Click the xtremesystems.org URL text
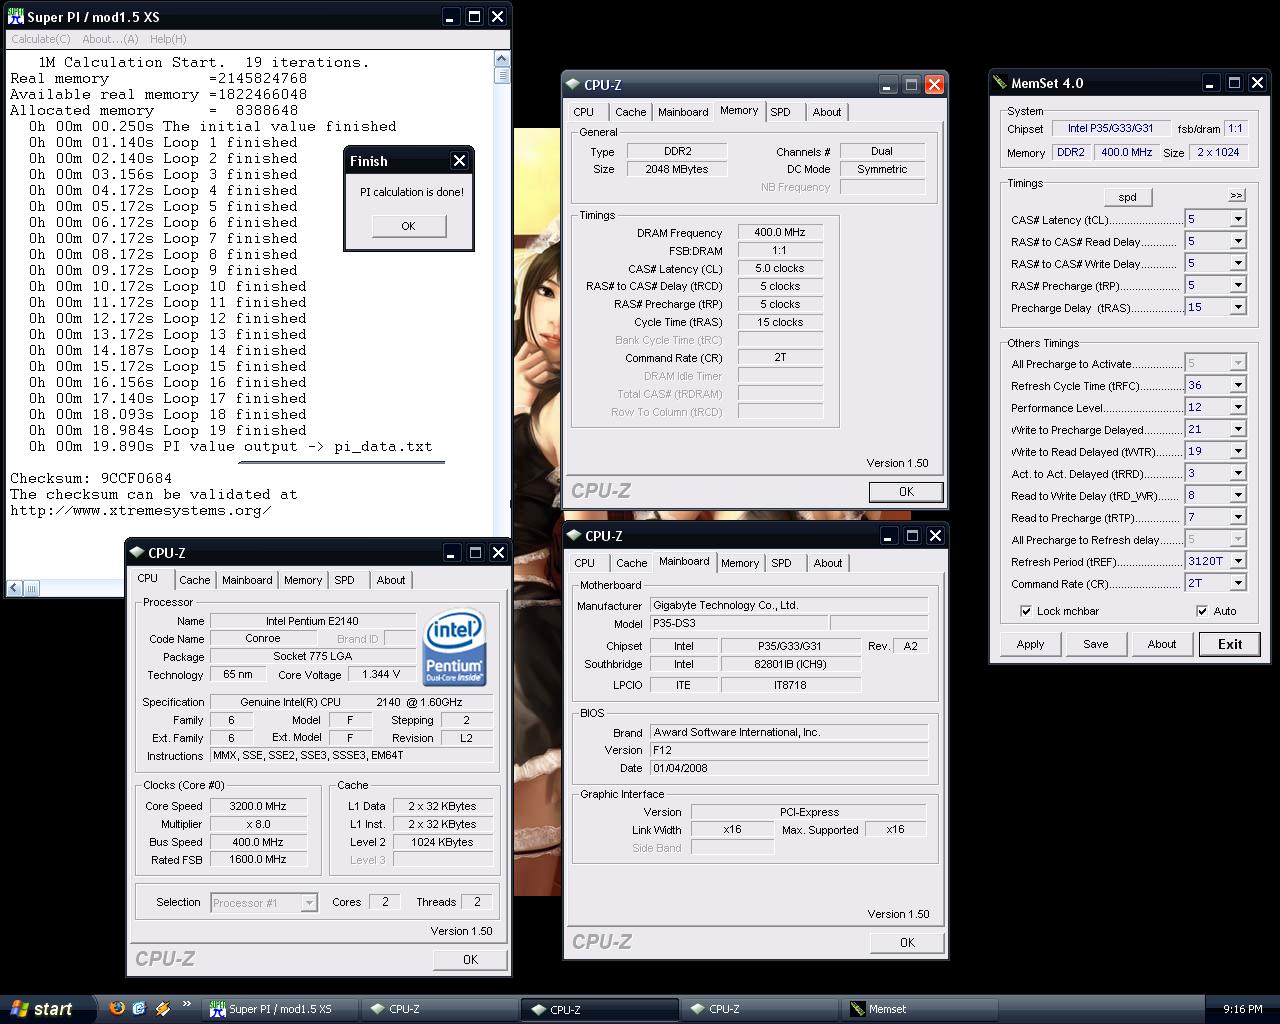 (141, 510)
